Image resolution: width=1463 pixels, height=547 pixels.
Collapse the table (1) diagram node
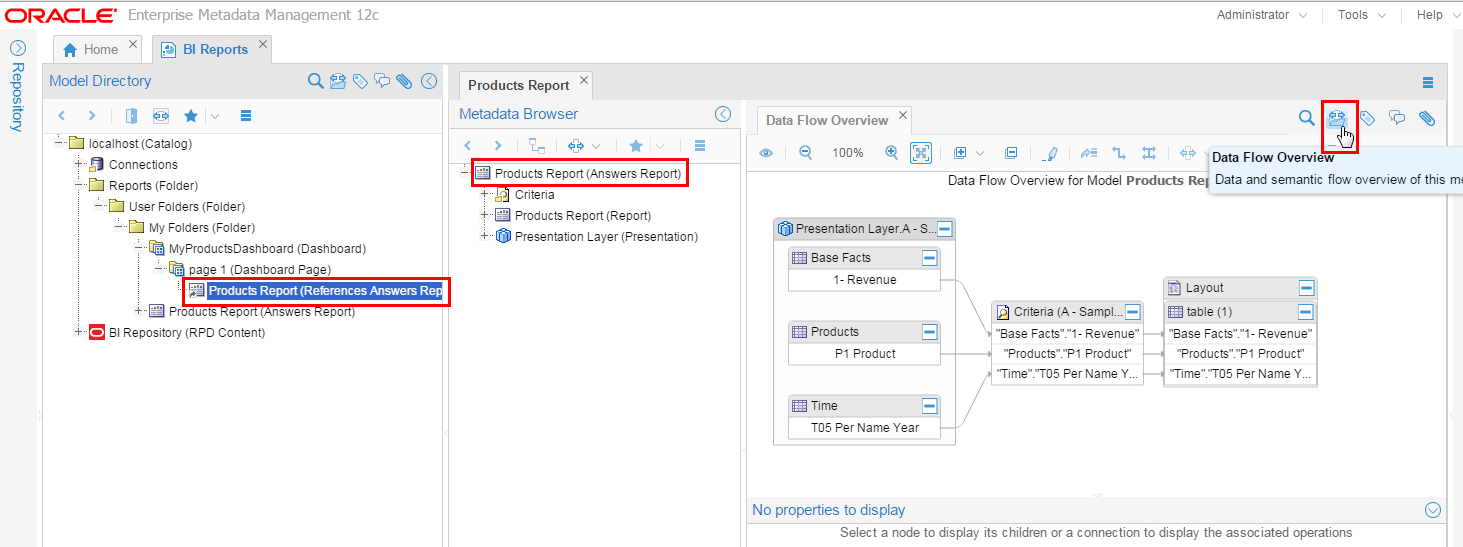click(1306, 312)
